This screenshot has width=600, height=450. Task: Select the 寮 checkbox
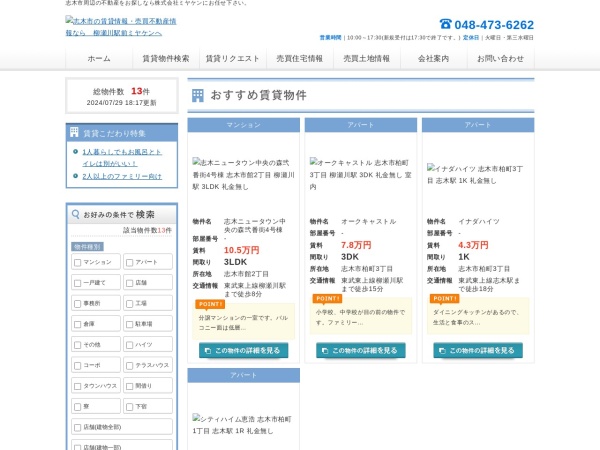coord(78,407)
